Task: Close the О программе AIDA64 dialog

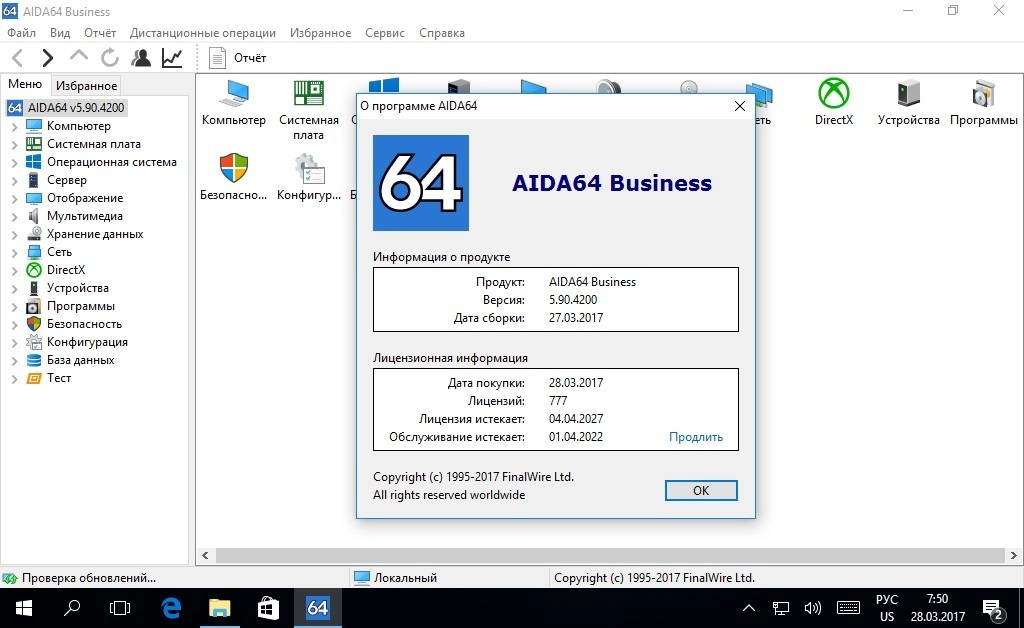Action: click(739, 106)
